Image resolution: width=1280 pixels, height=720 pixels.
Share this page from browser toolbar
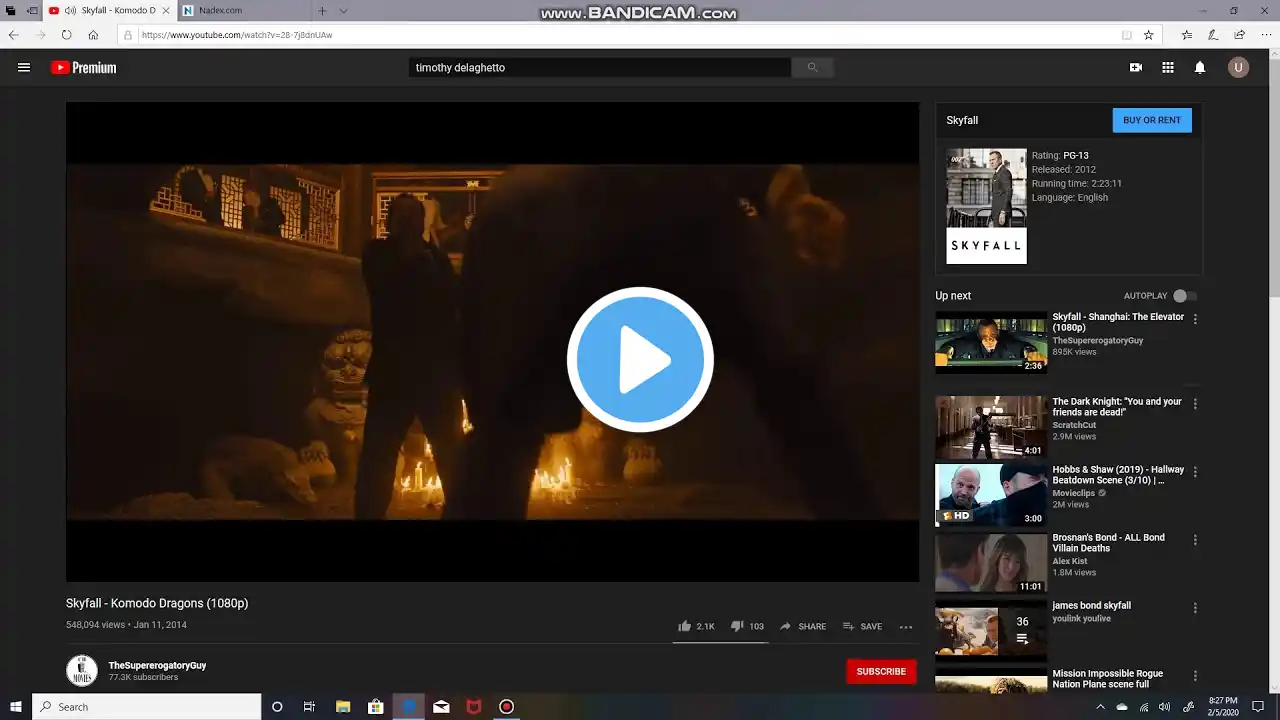coord(1240,35)
